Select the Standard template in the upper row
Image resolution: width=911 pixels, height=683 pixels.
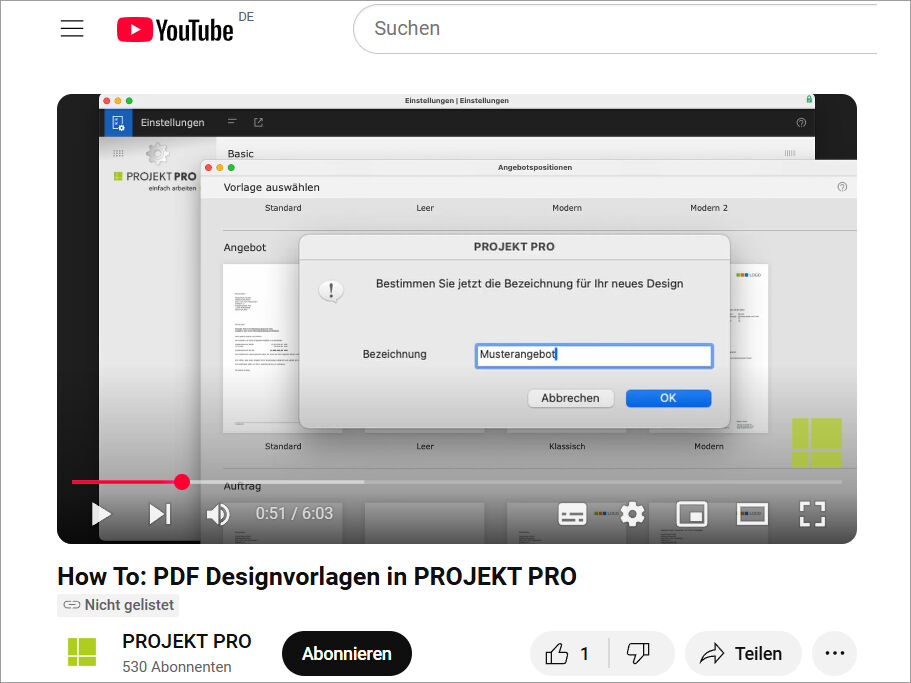tap(283, 208)
